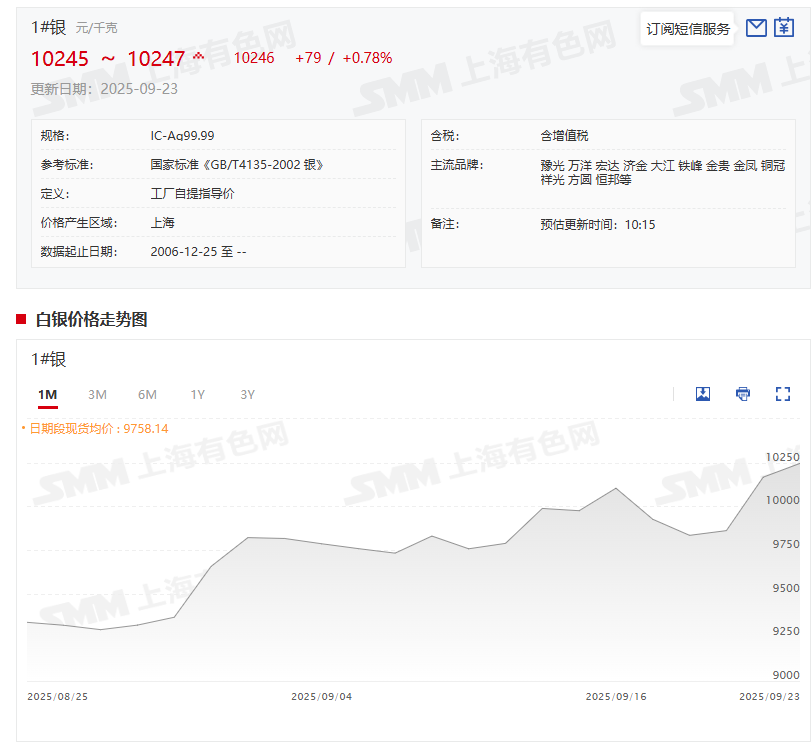Screen dimensions: 811x745
Task: Switch chart to the 3M range
Action: [97, 395]
